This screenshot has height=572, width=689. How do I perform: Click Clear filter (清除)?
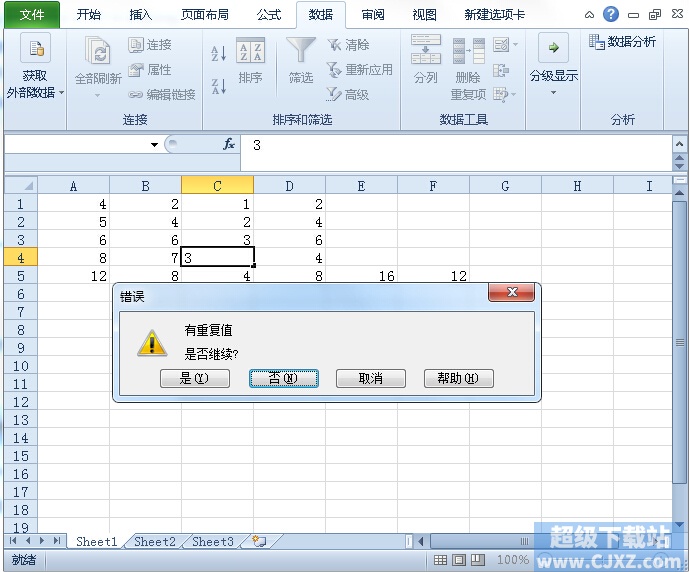pos(348,44)
